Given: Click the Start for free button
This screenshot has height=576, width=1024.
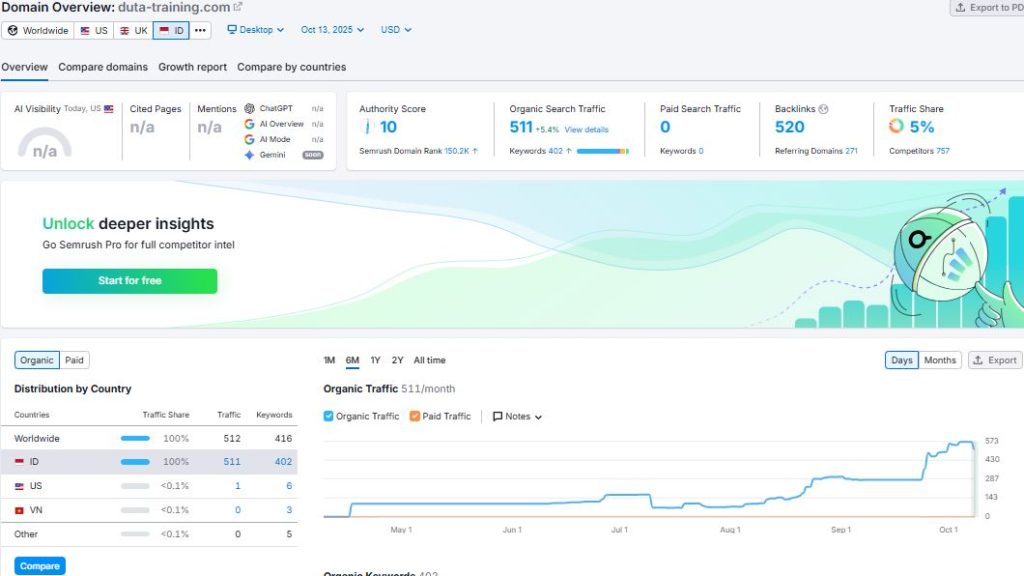Looking at the screenshot, I should pos(130,281).
